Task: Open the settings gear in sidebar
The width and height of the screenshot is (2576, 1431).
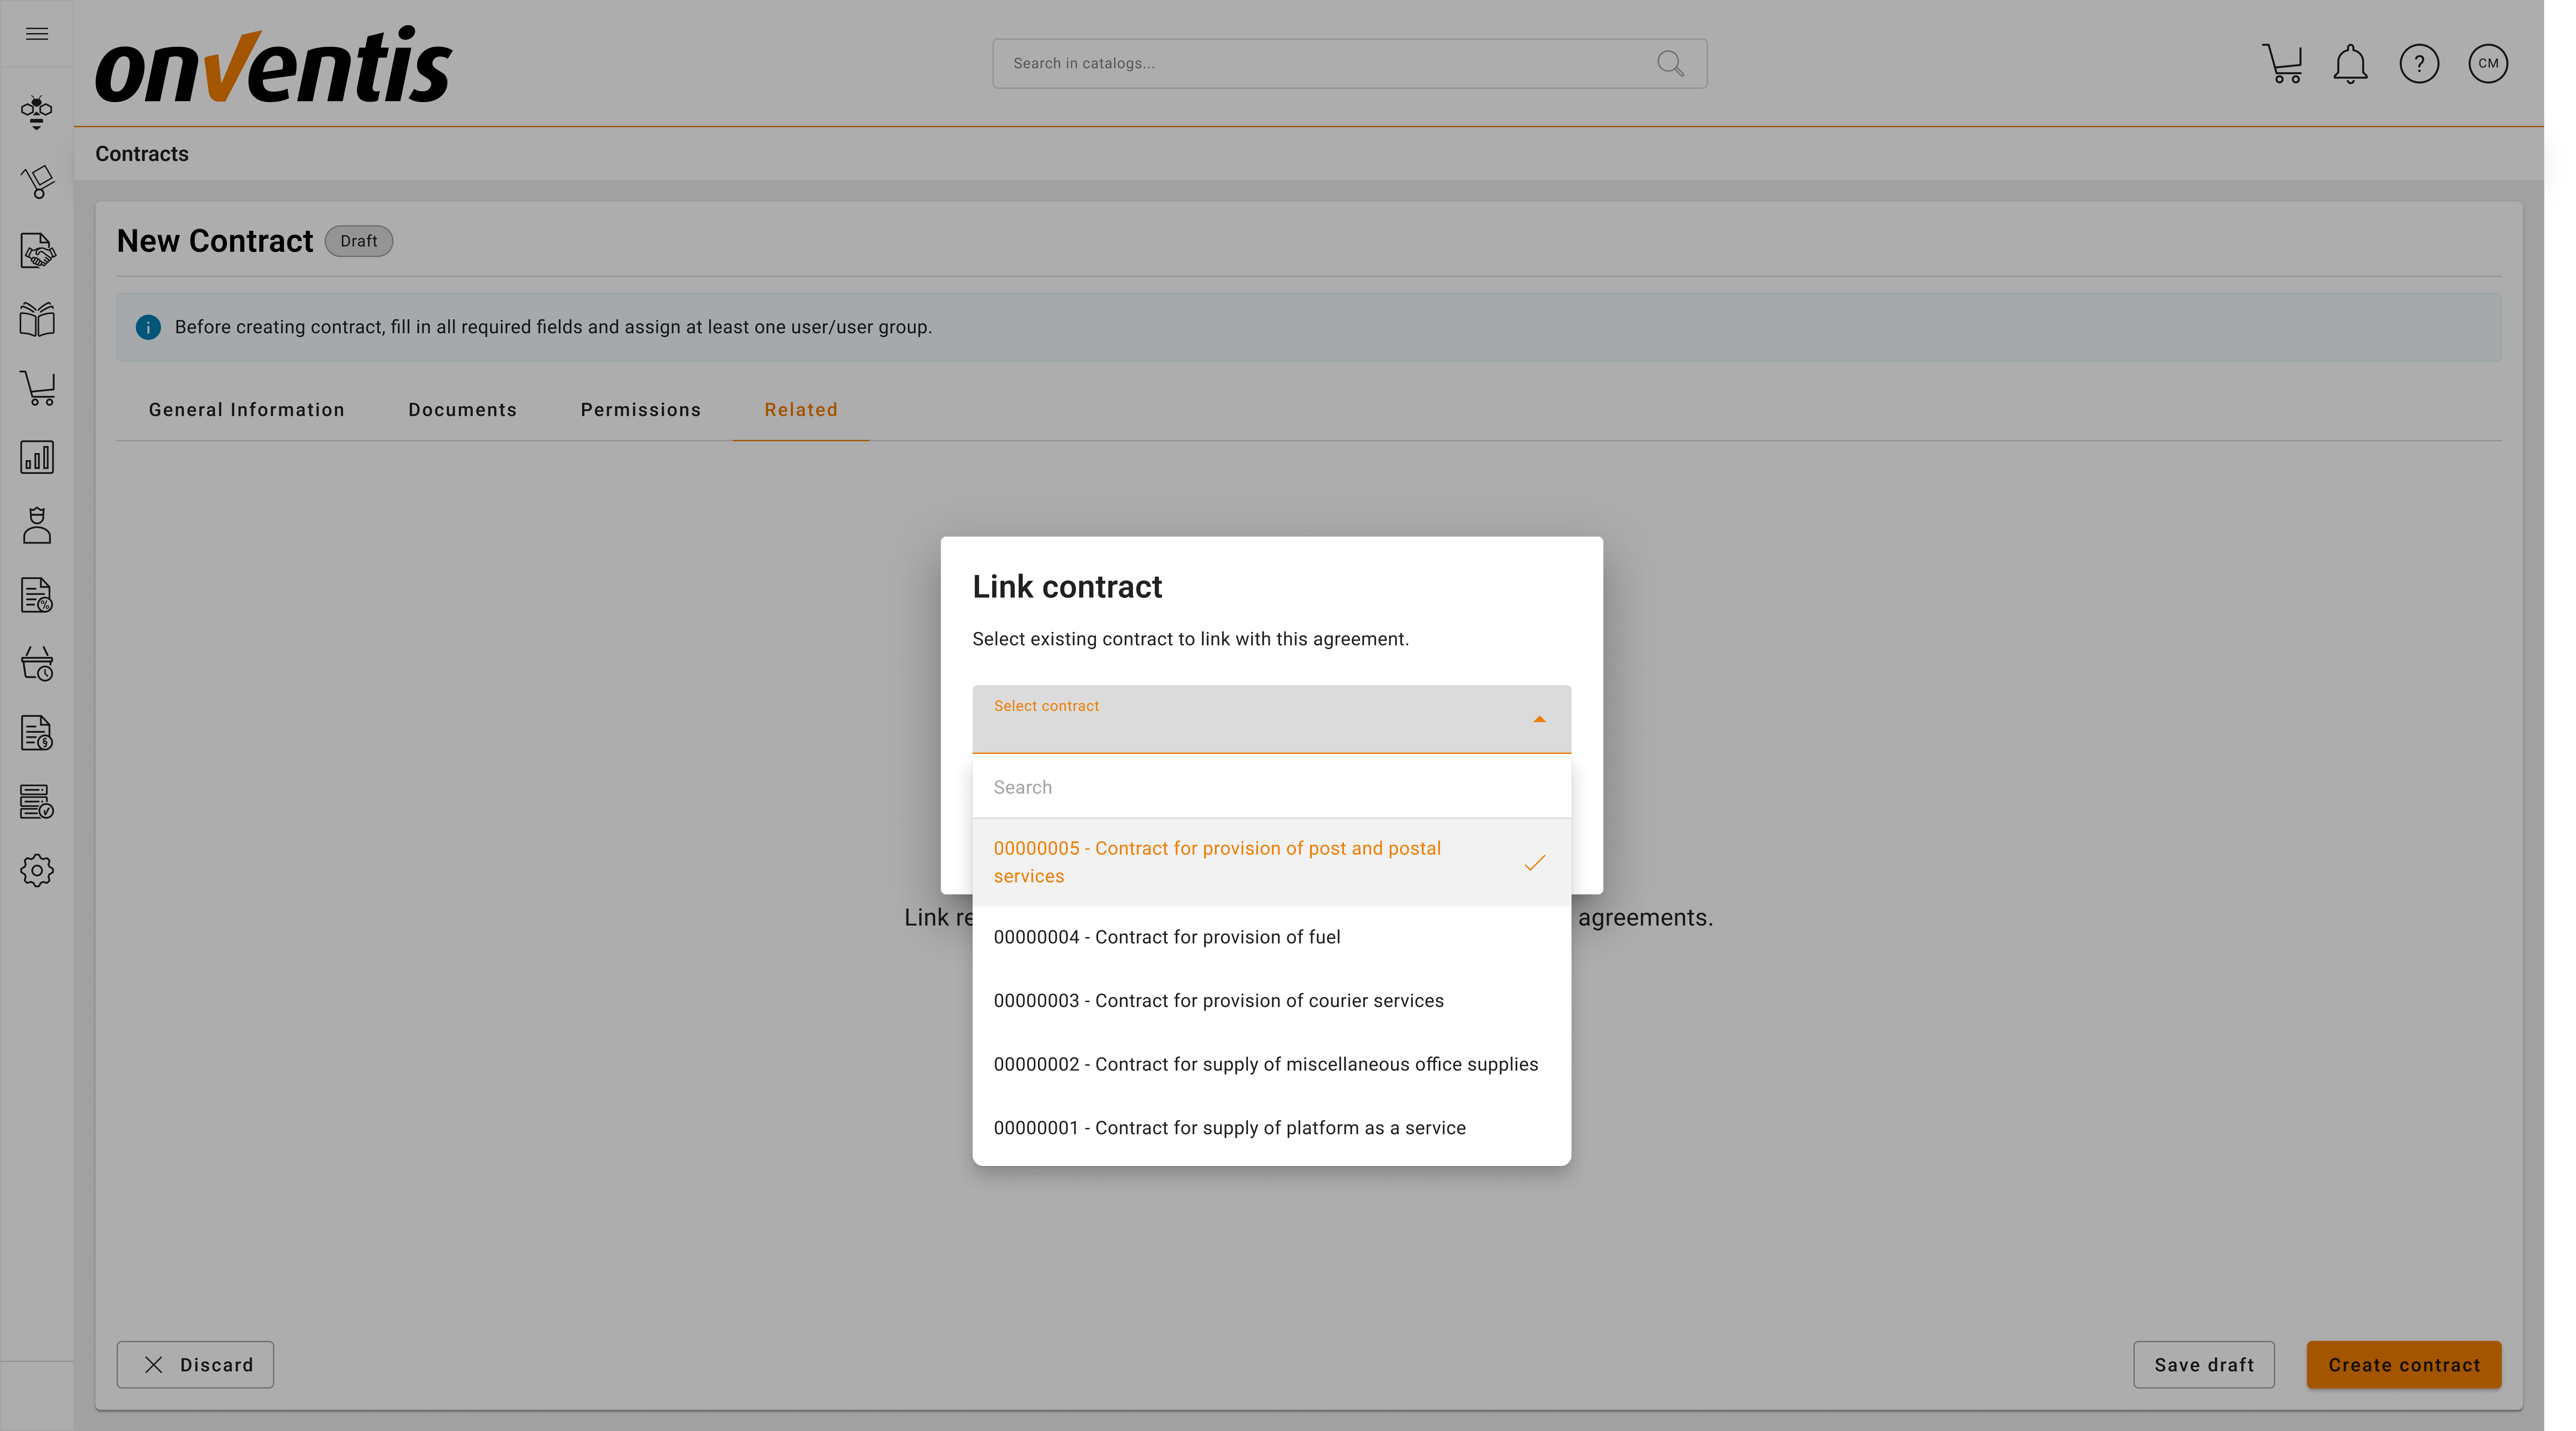Action: 37,870
